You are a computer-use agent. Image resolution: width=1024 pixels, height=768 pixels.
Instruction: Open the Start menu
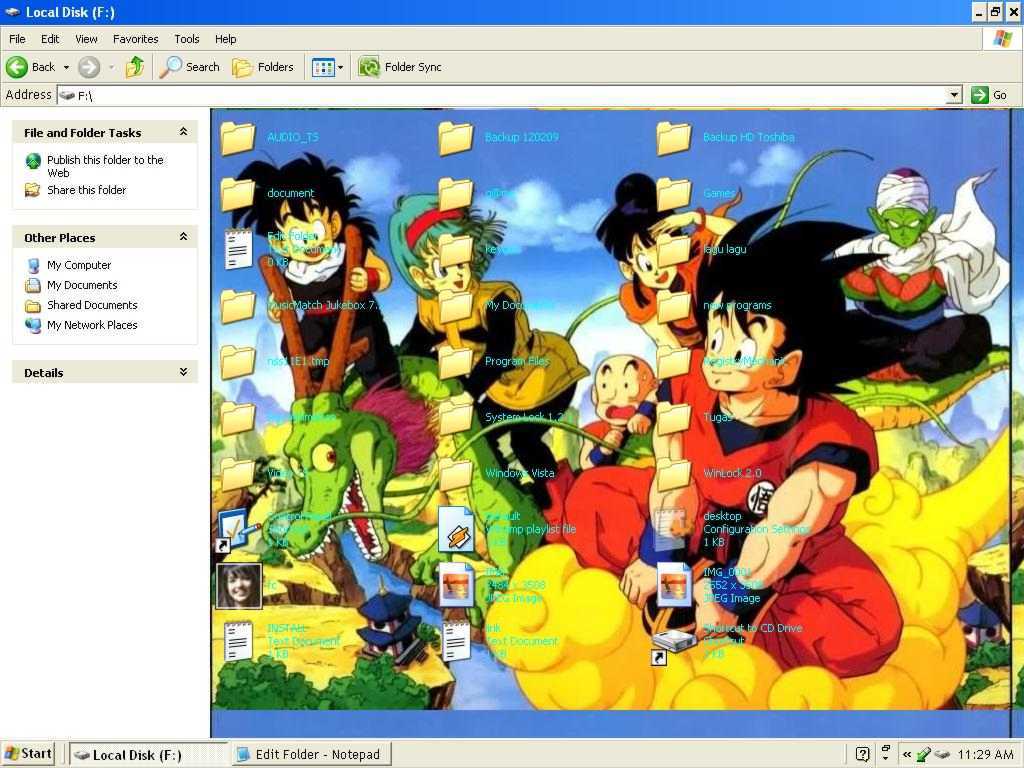(27, 754)
